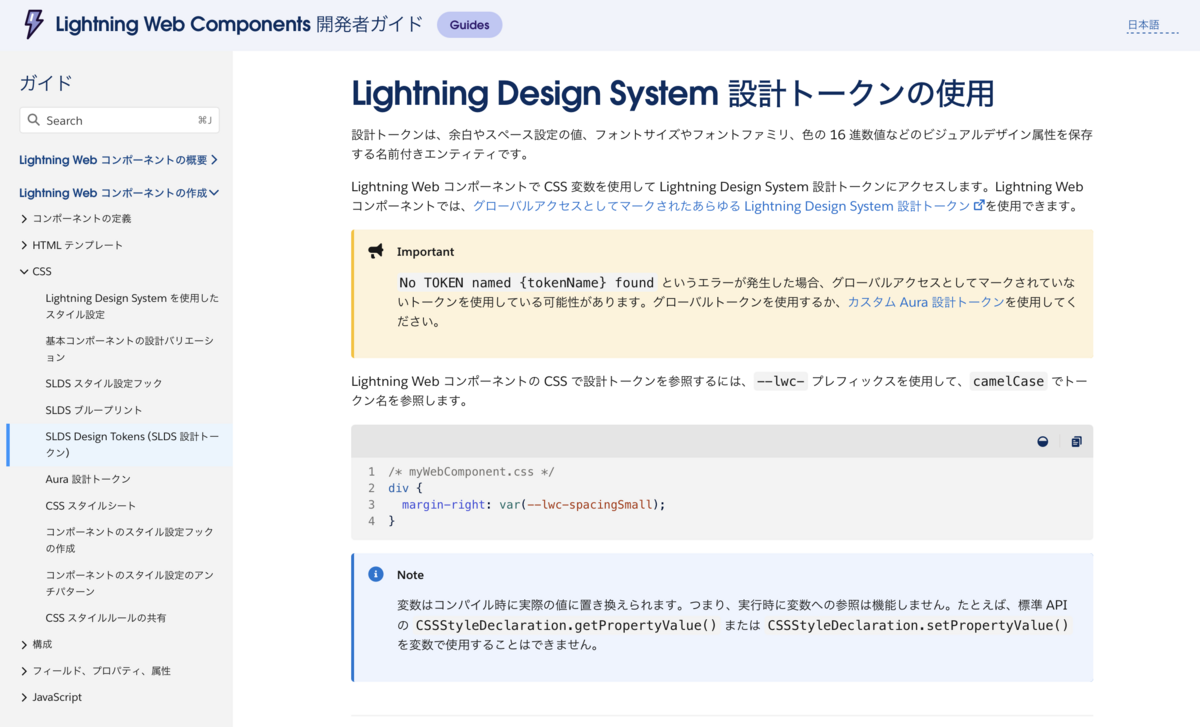Follow グローバルアクセスとしてマークされた SLDS 設計トークン link
The width and height of the screenshot is (1200, 727).
click(x=722, y=206)
